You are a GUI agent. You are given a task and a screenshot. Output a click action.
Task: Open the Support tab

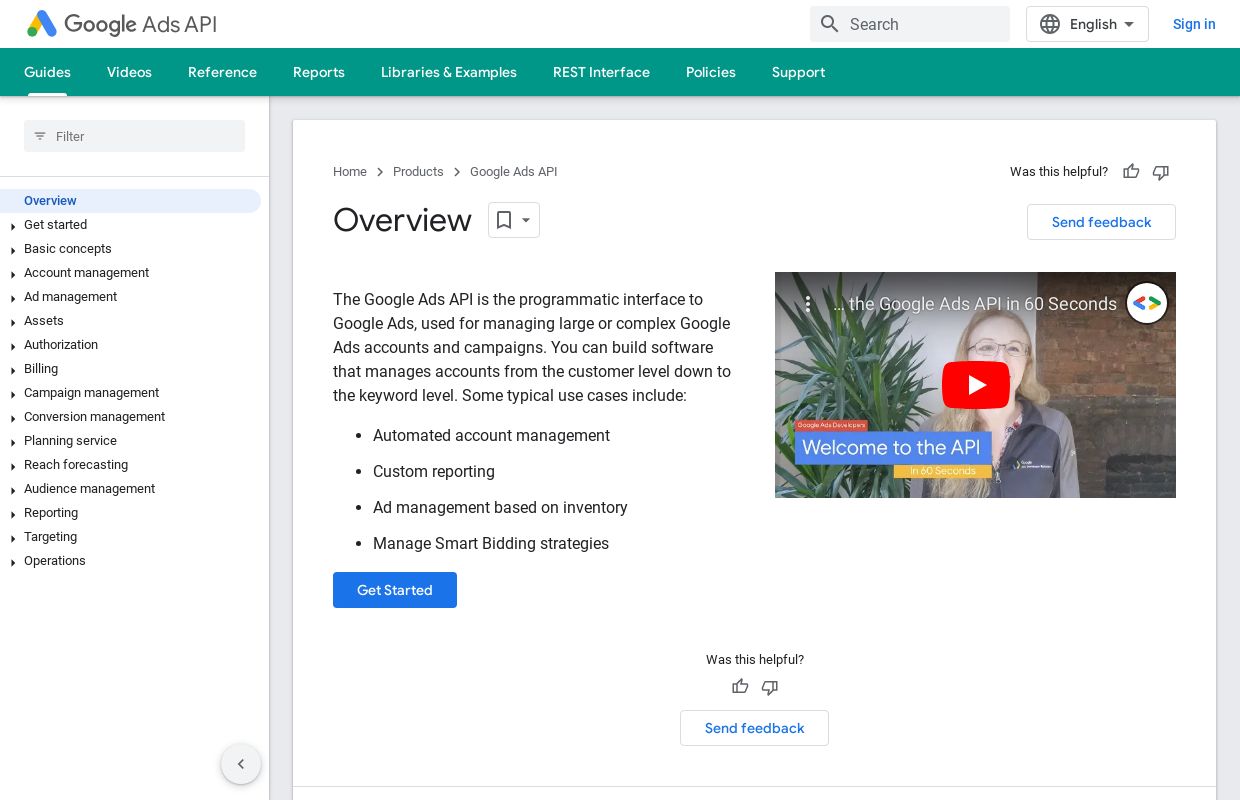point(798,72)
